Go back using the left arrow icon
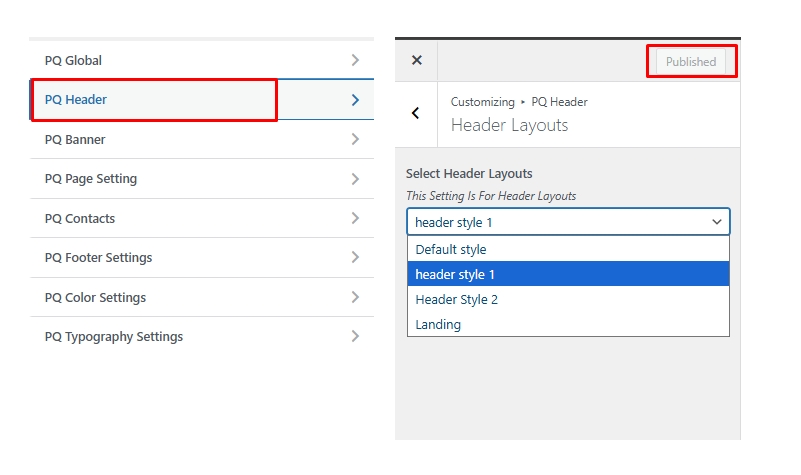 pyautogui.click(x=416, y=114)
